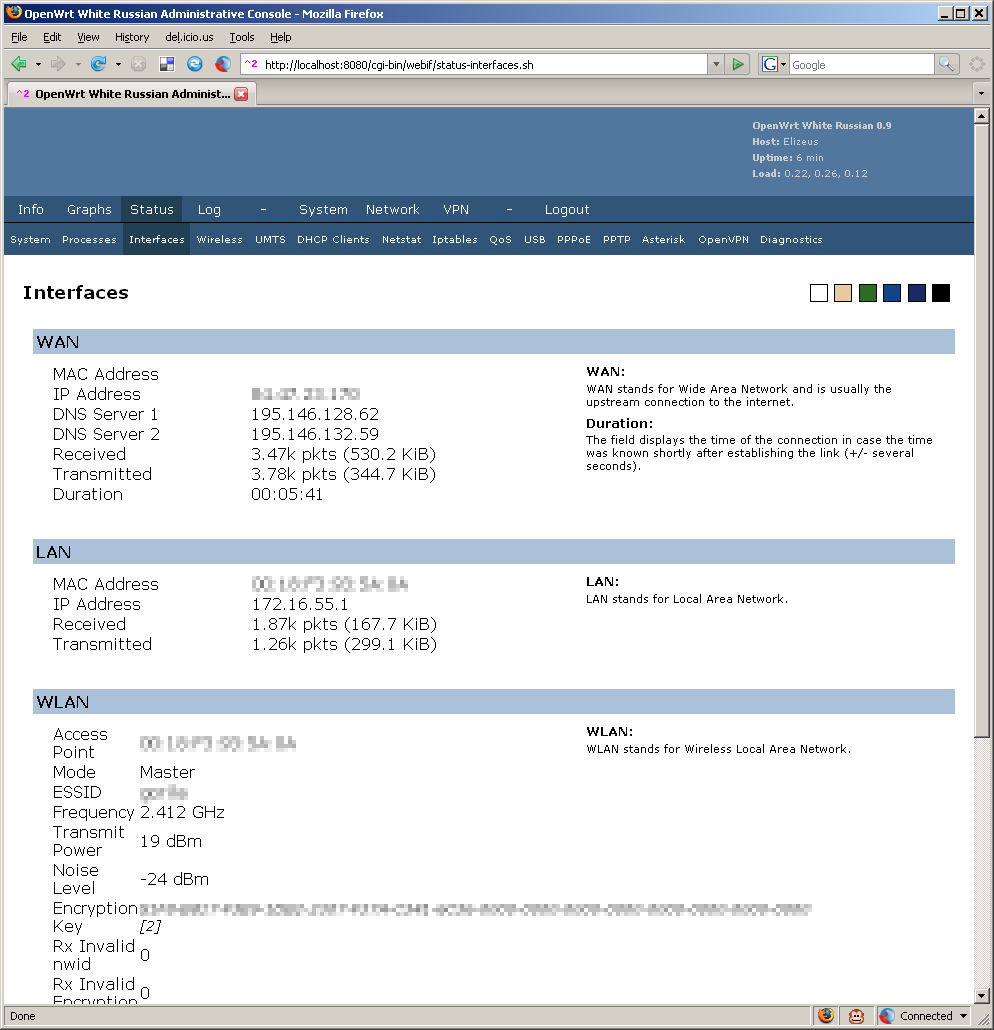Screen dimensions: 994x1030
Task: Click the Greasemonkey monkey status icon
Action: (x=856, y=1016)
